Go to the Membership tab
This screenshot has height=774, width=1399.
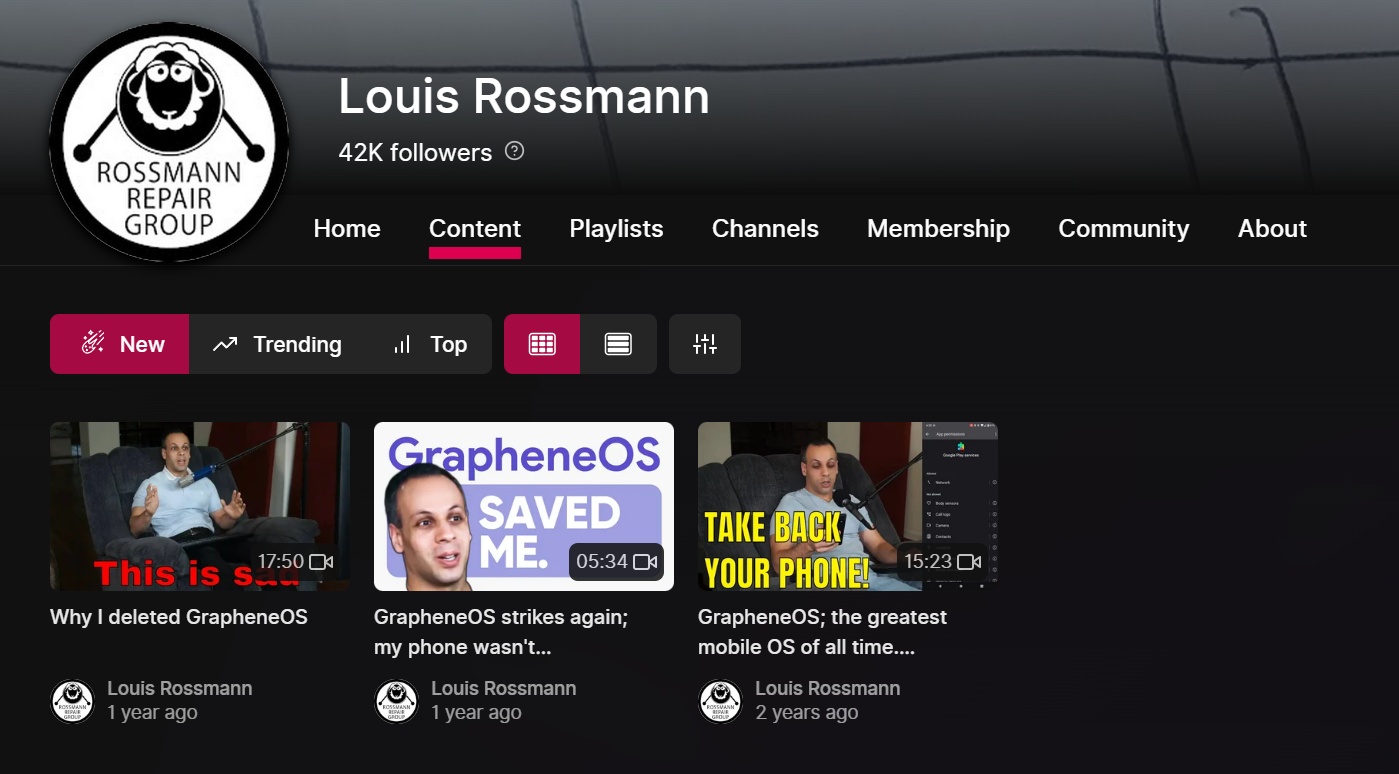938,229
